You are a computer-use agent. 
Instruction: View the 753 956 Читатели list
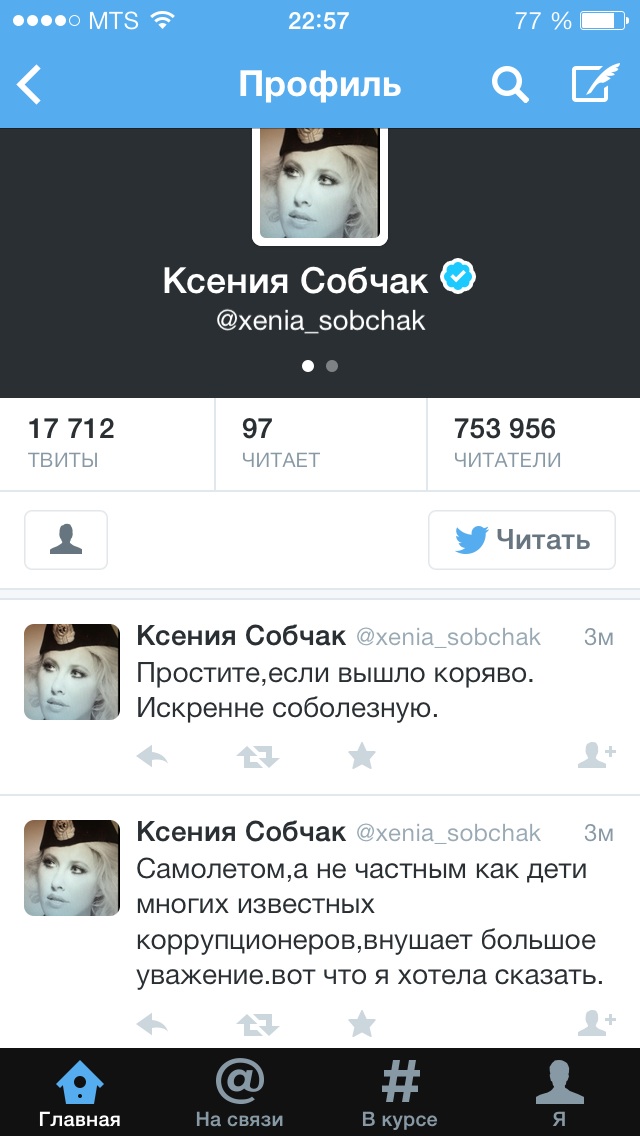[x=533, y=443]
